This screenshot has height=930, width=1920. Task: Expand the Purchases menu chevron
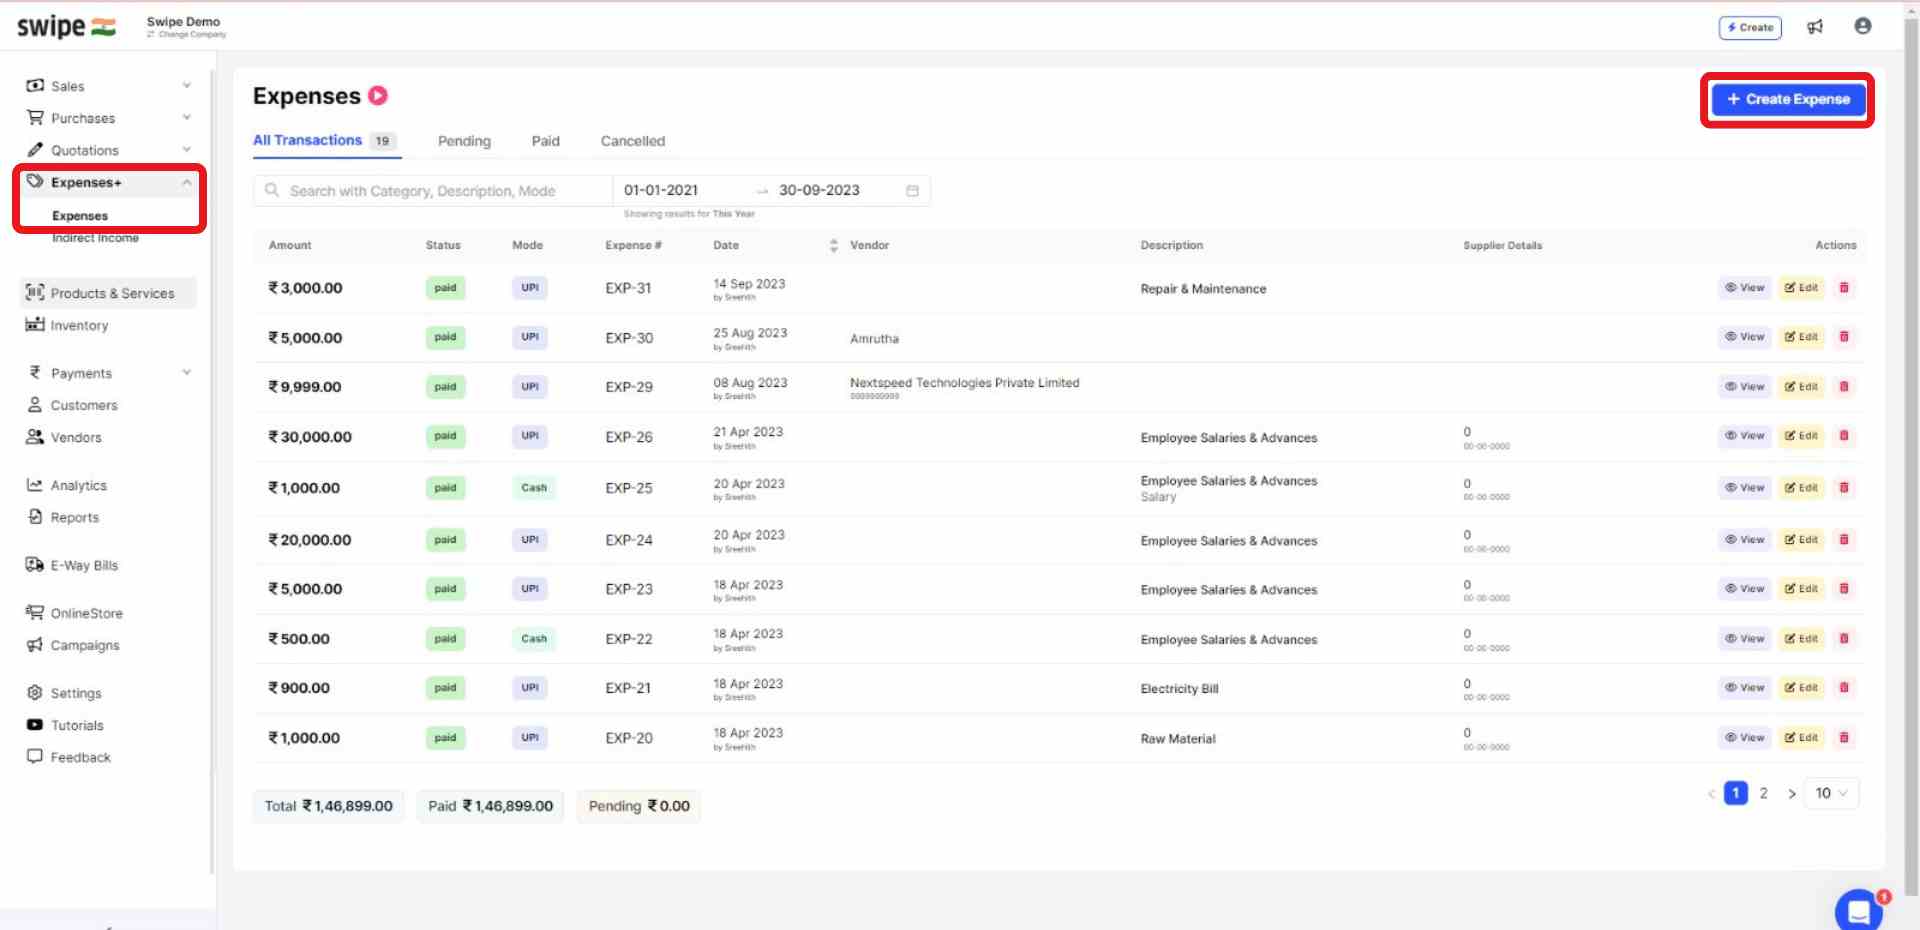(x=187, y=118)
